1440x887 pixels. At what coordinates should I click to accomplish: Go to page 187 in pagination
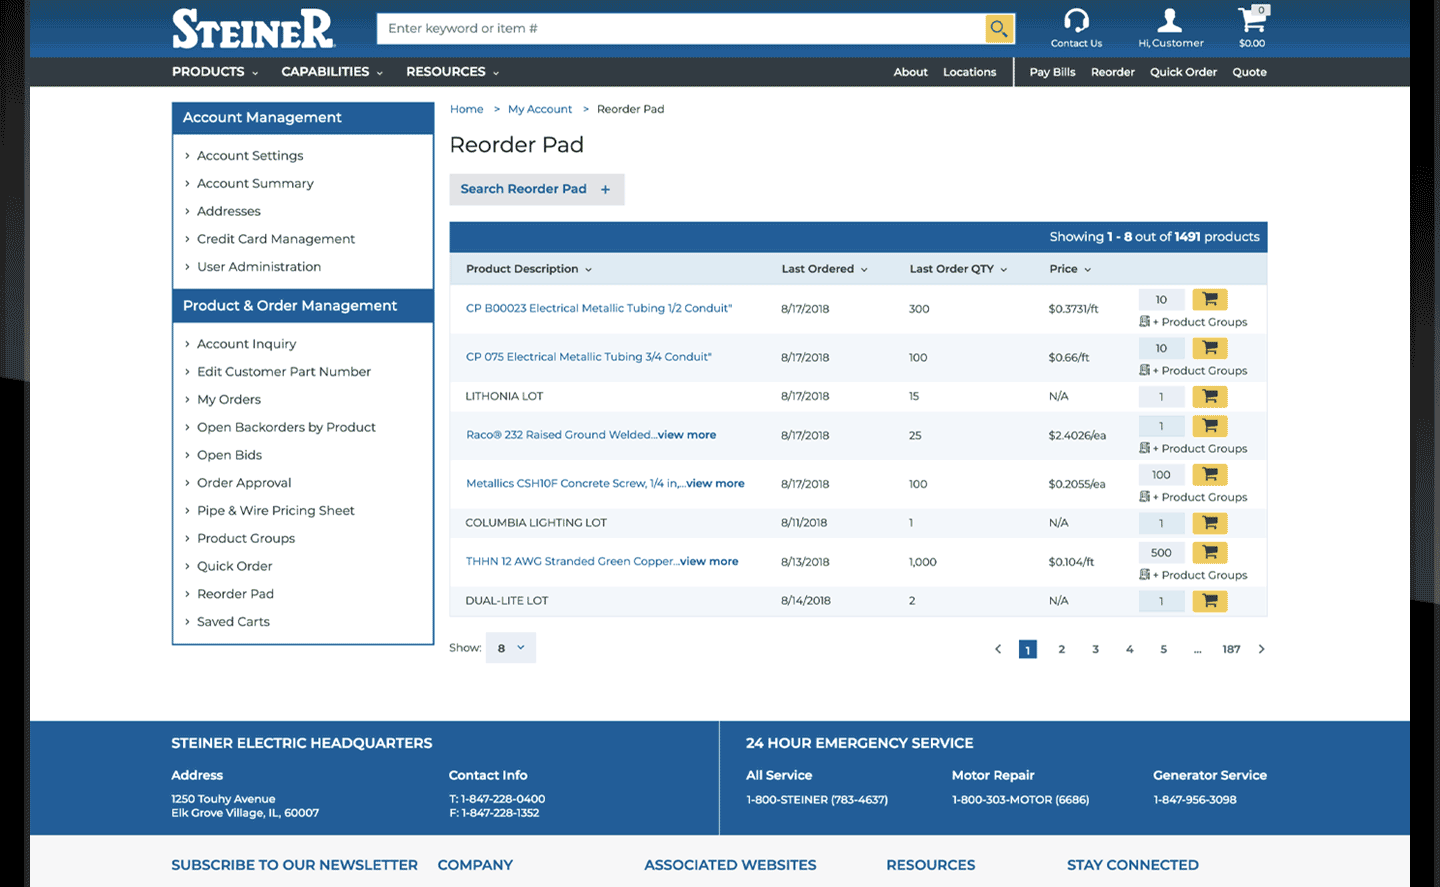[1231, 649]
